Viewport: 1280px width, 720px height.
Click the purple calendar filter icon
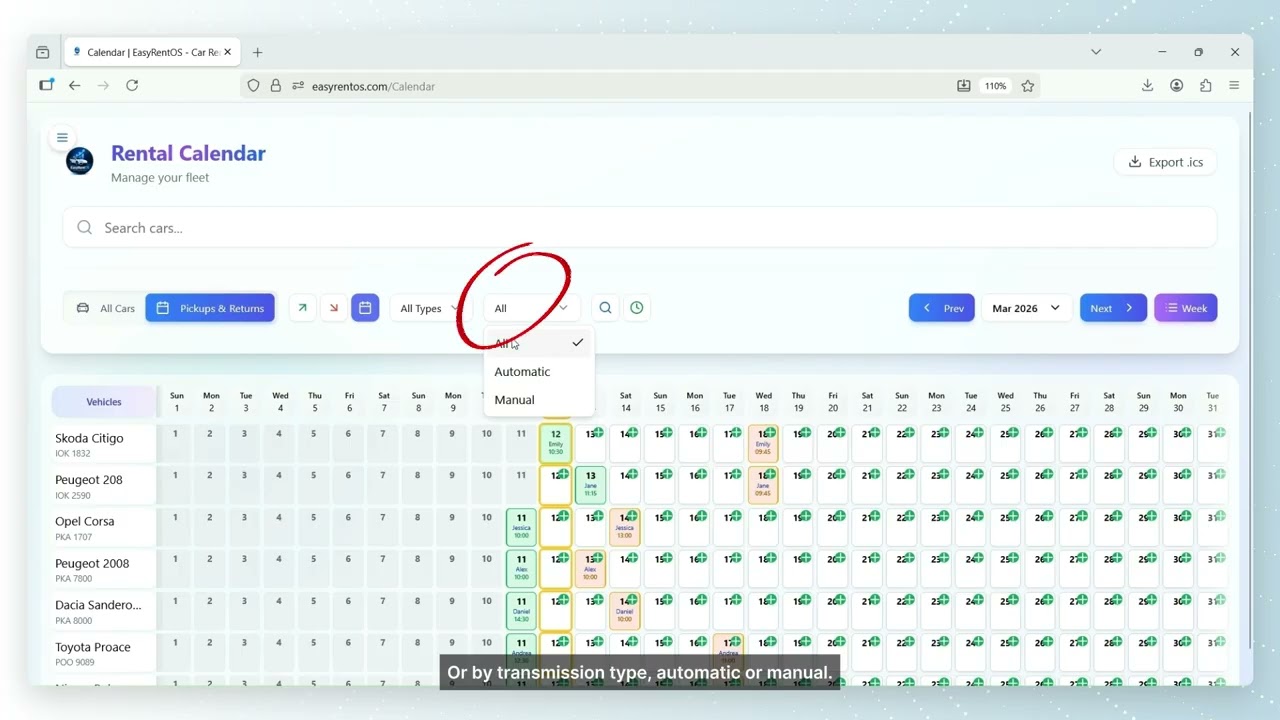[365, 308]
